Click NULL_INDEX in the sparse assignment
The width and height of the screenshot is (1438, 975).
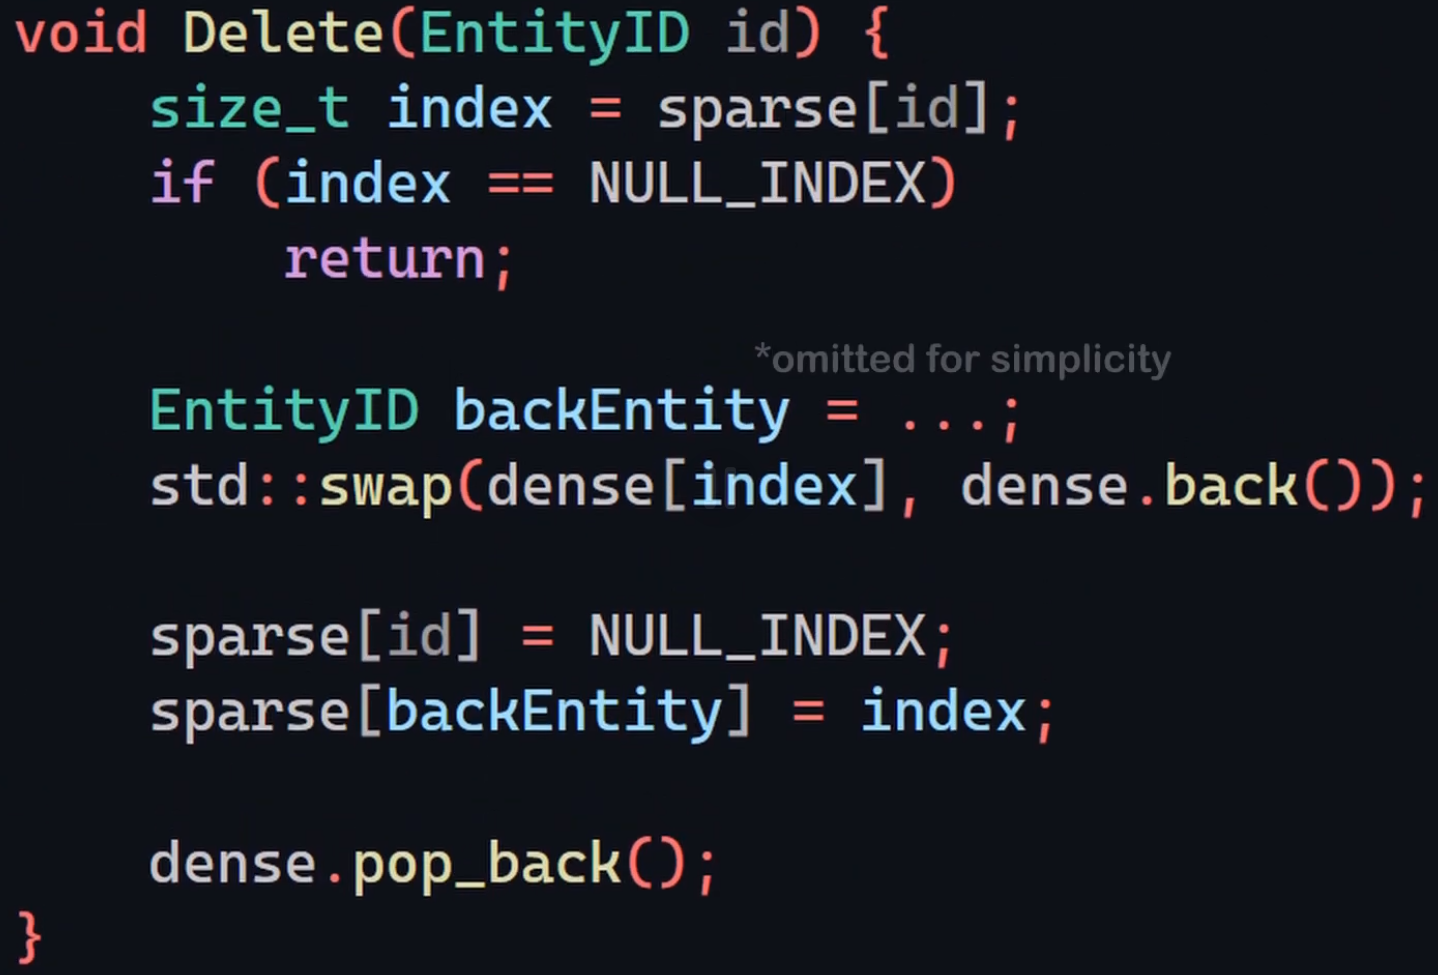coord(757,636)
